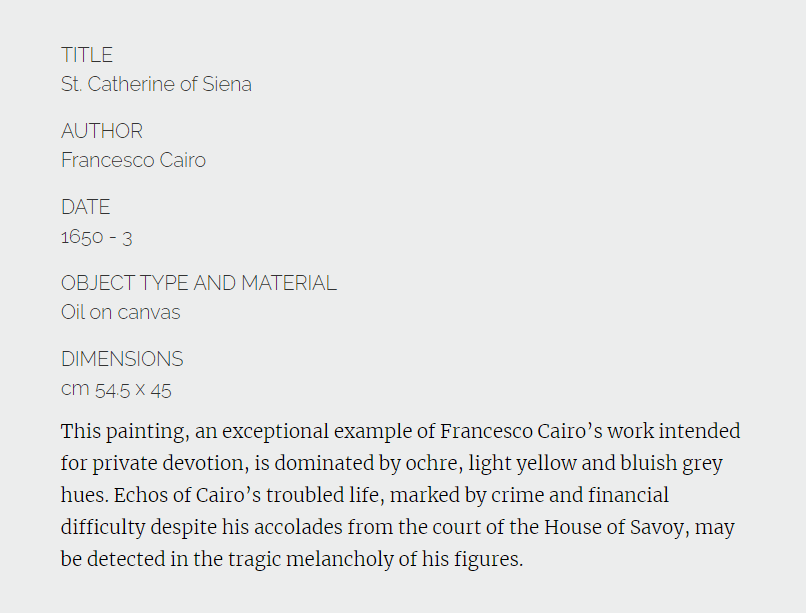
Task: Click the words 'This painting' in description
Action: 125,432
